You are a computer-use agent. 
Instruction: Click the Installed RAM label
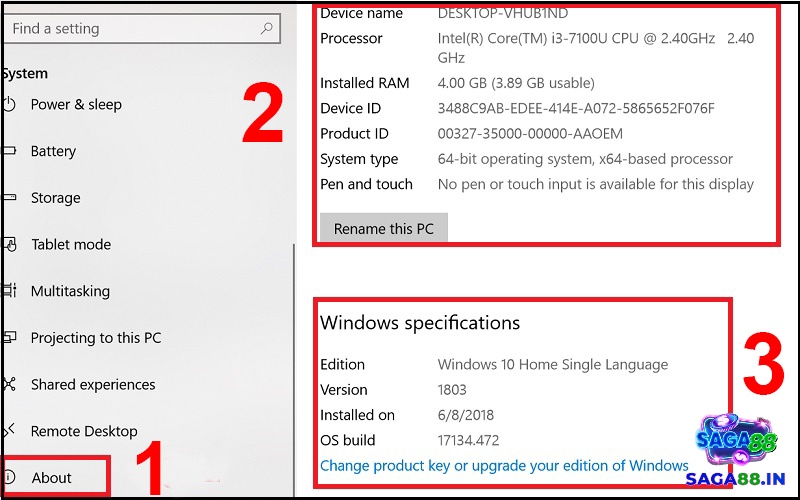point(364,83)
